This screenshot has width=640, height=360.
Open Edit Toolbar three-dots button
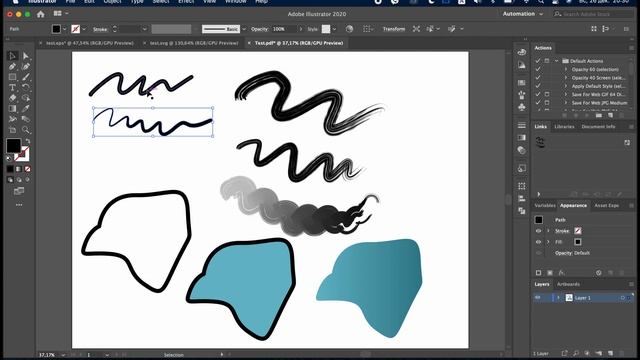tap(19, 205)
